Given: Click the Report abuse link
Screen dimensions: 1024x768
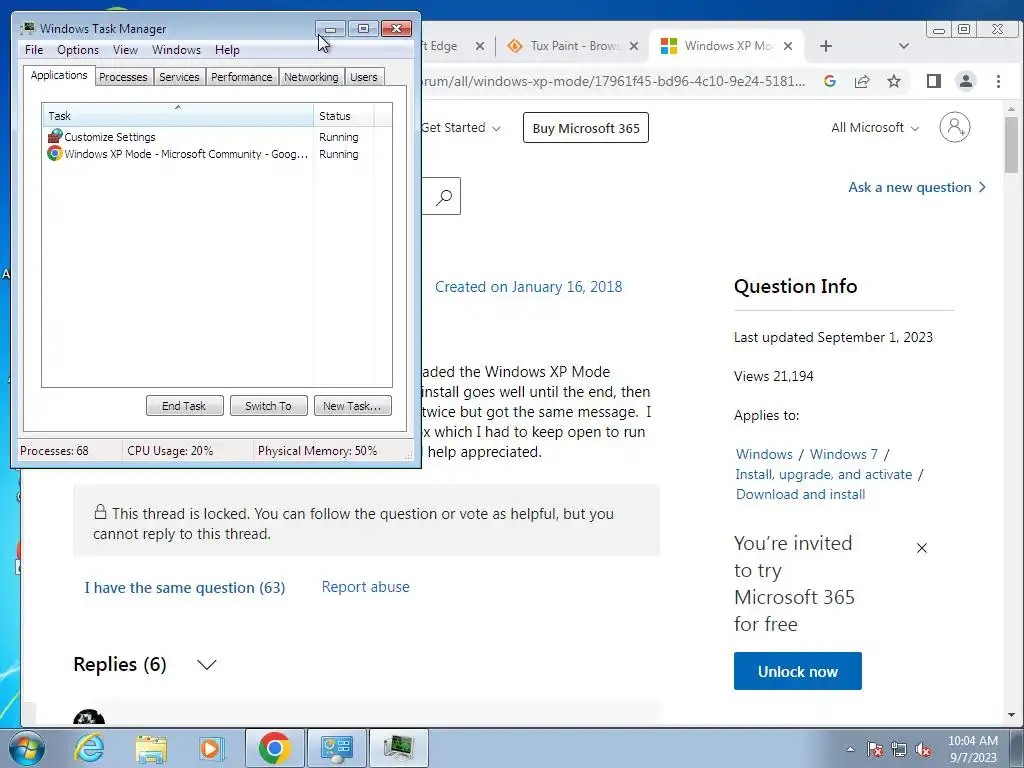Looking at the screenshot, I should [x=366, y=586].
